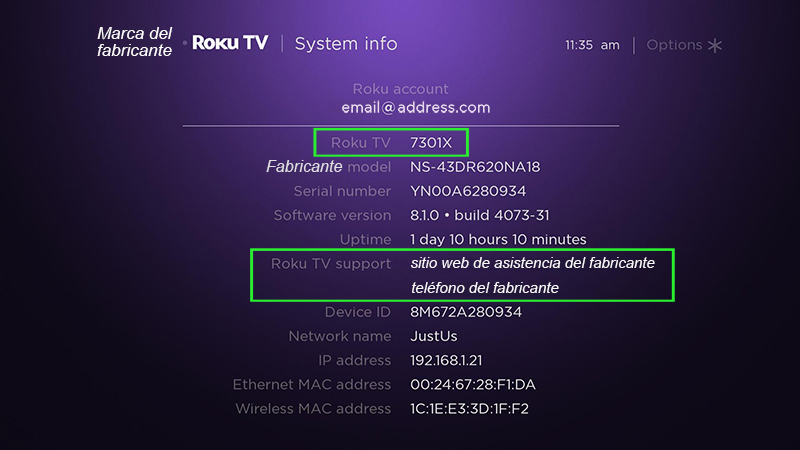This screenshot has width=800, height=450.
Task: Select the Wireless MAC address value
Action: 470,408
